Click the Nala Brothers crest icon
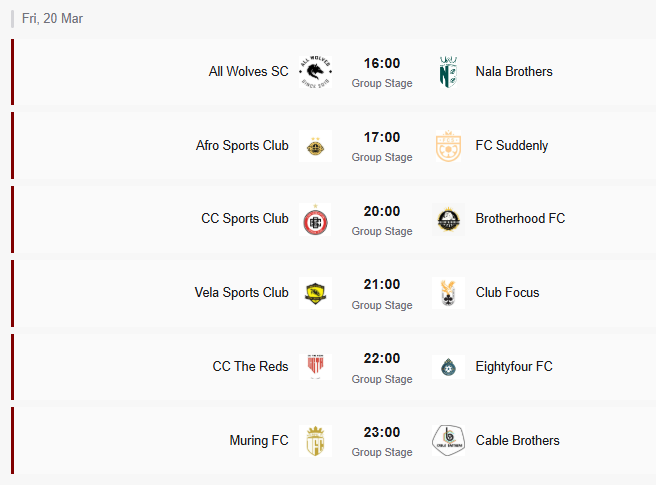The image size is (656, 485). 448,72
